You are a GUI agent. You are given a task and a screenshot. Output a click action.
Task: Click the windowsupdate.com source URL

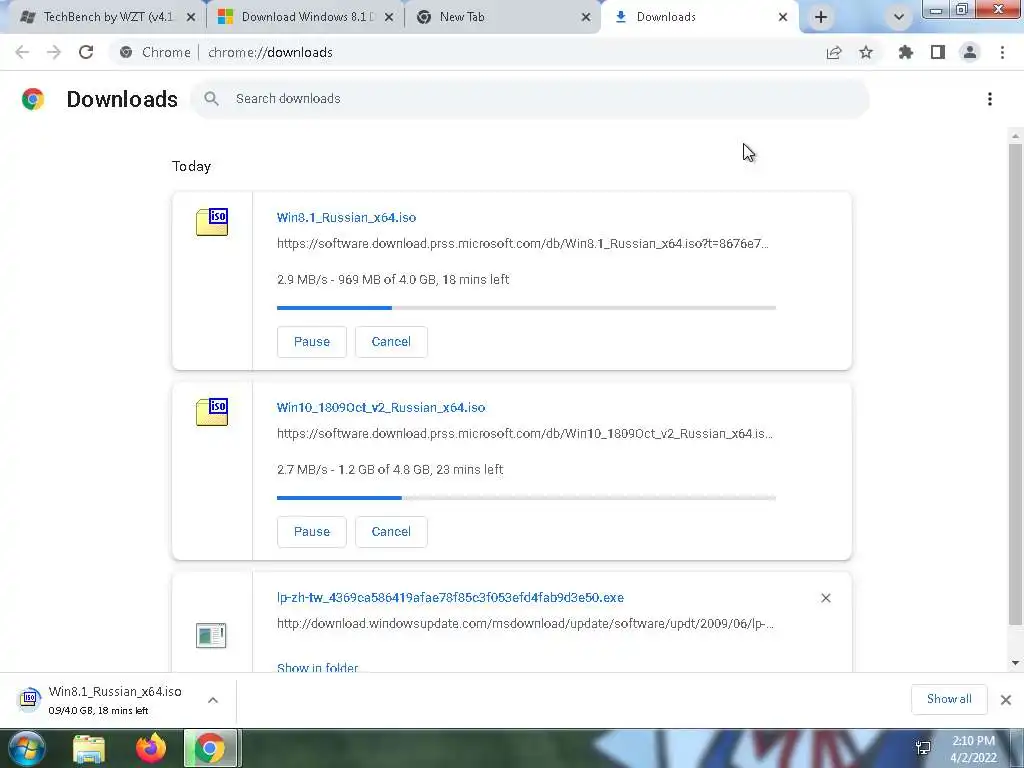click(x=525, y=624)
